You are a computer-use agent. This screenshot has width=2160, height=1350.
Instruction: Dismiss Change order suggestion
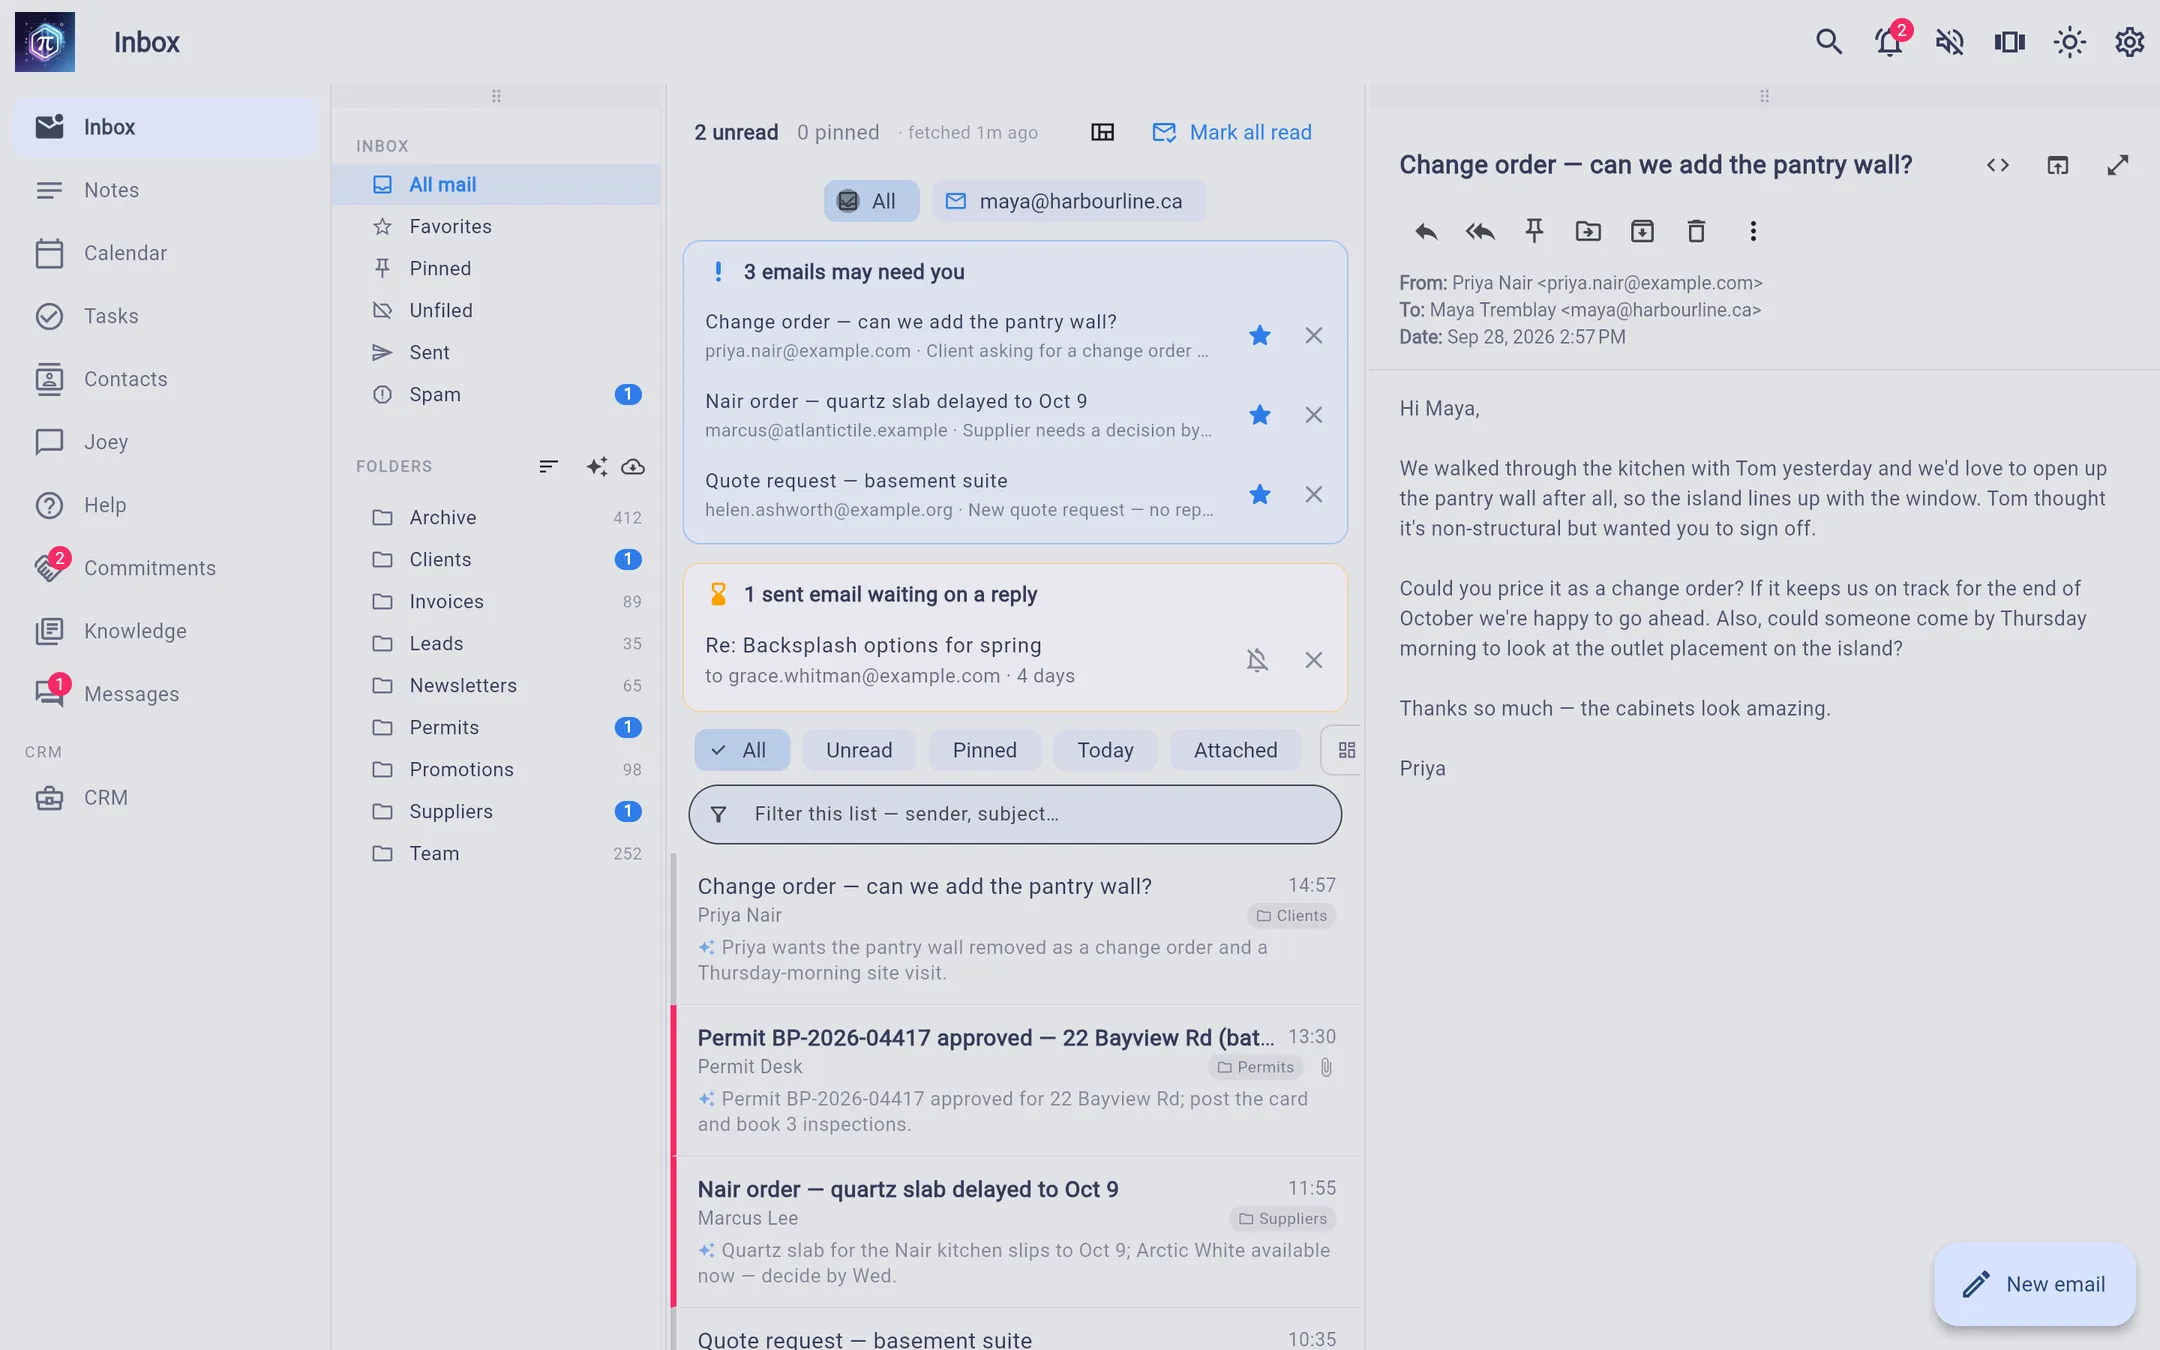coord(1314,336)
